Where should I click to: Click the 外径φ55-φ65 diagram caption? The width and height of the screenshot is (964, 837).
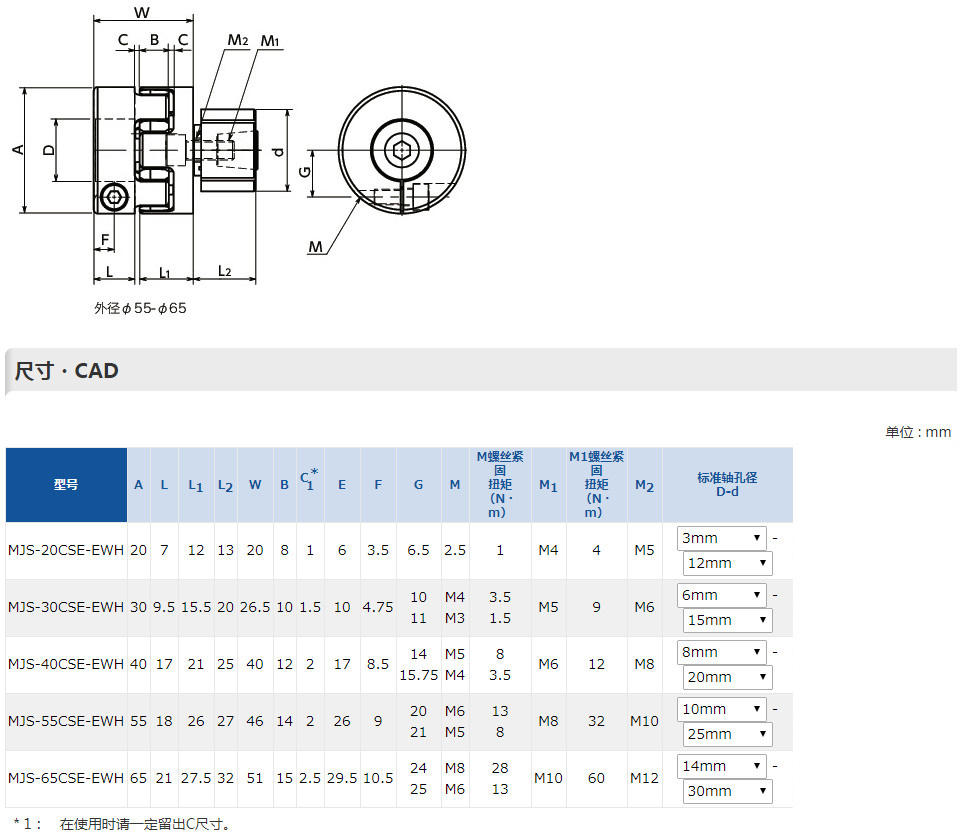pos(140,308)
